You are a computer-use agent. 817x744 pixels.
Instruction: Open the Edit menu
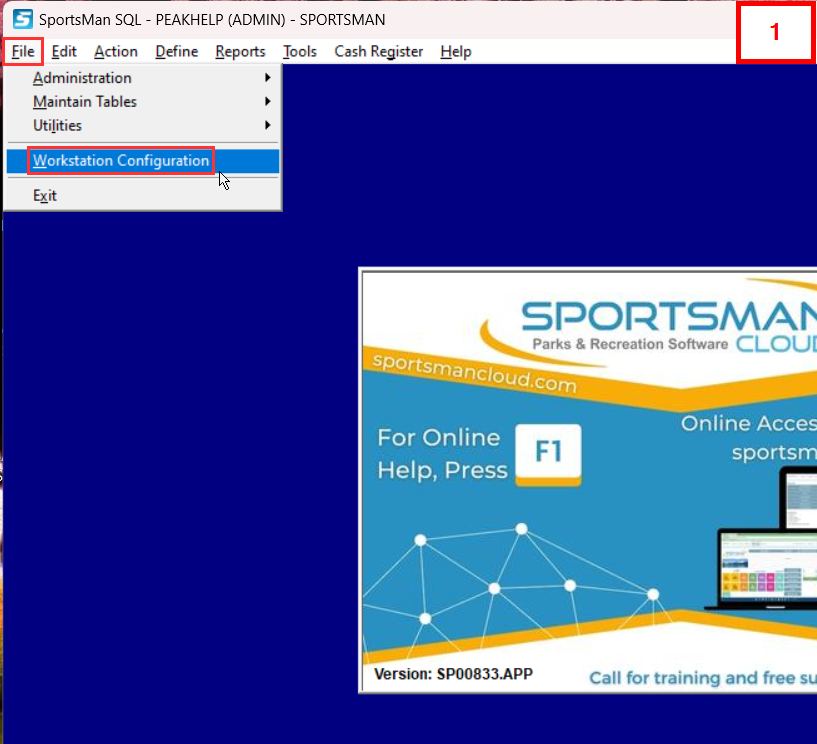click(64, 51)
